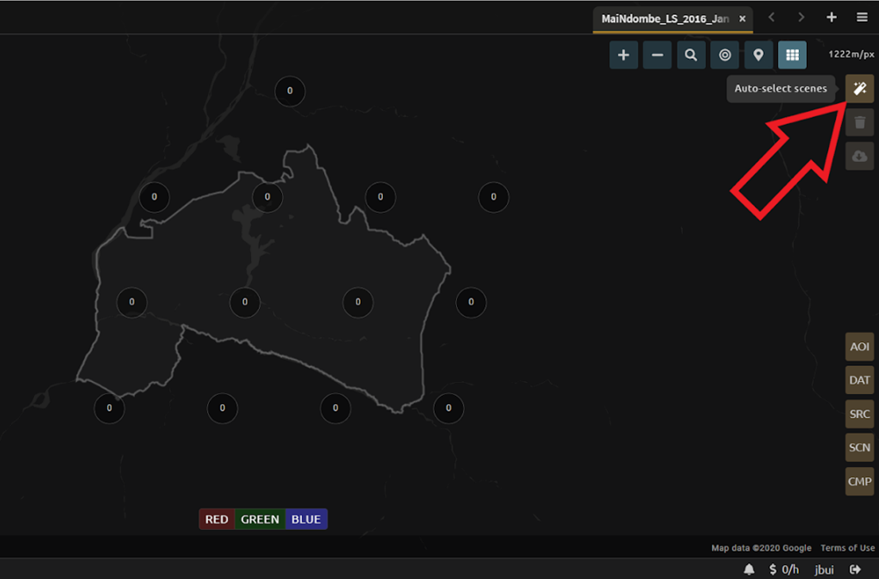Click the zoom in plus button

click(623, 56)
